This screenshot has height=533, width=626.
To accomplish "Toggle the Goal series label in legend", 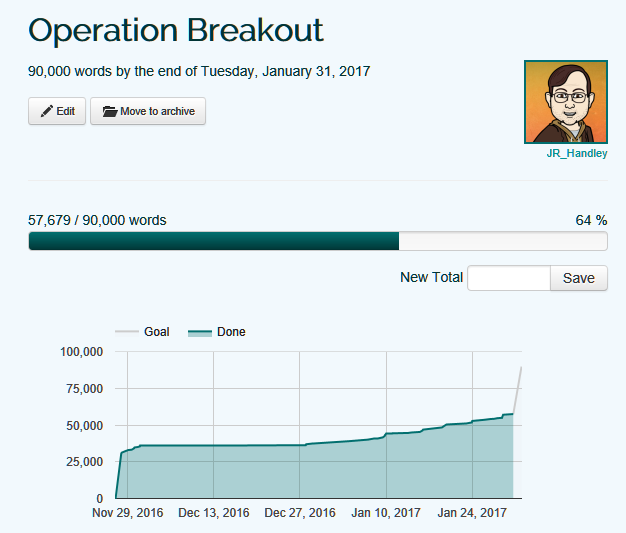I will (157, 332).
